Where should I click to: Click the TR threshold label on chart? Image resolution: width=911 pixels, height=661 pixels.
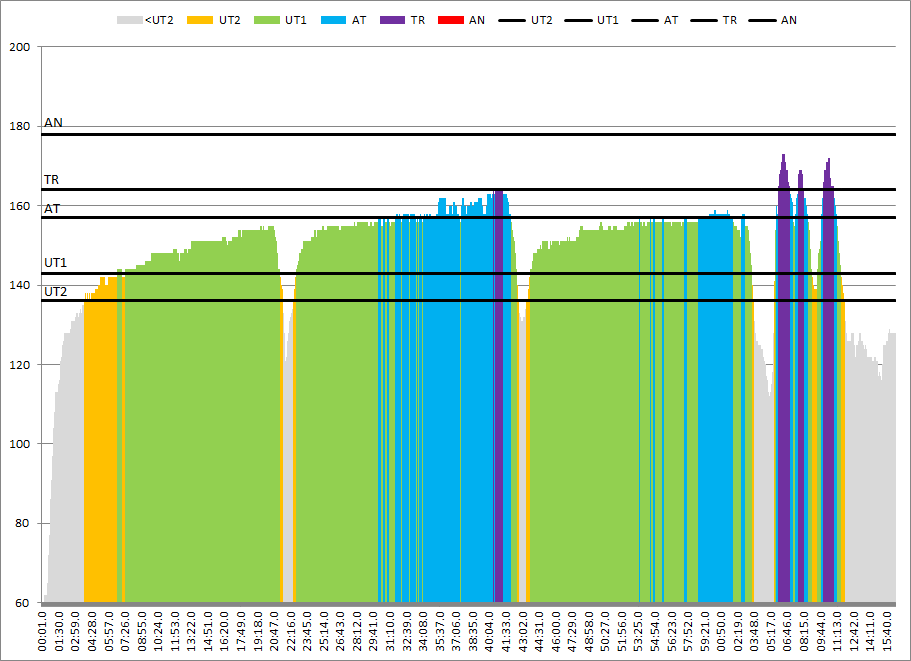tap(51, 180)
